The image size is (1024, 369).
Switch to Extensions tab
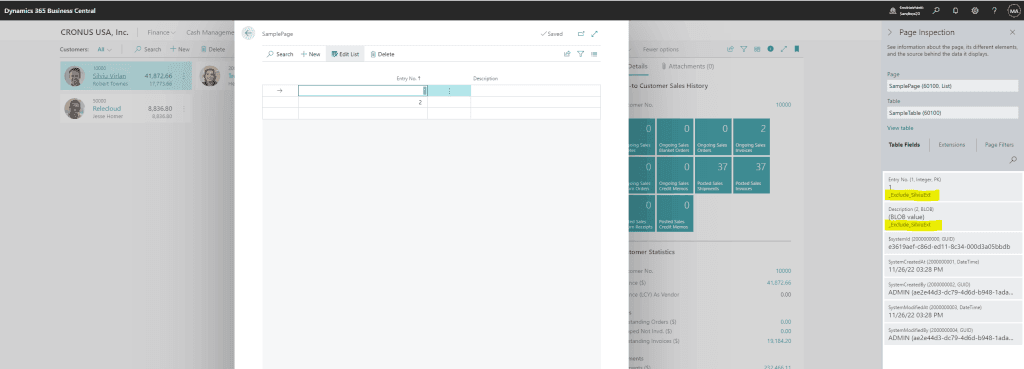952,144
